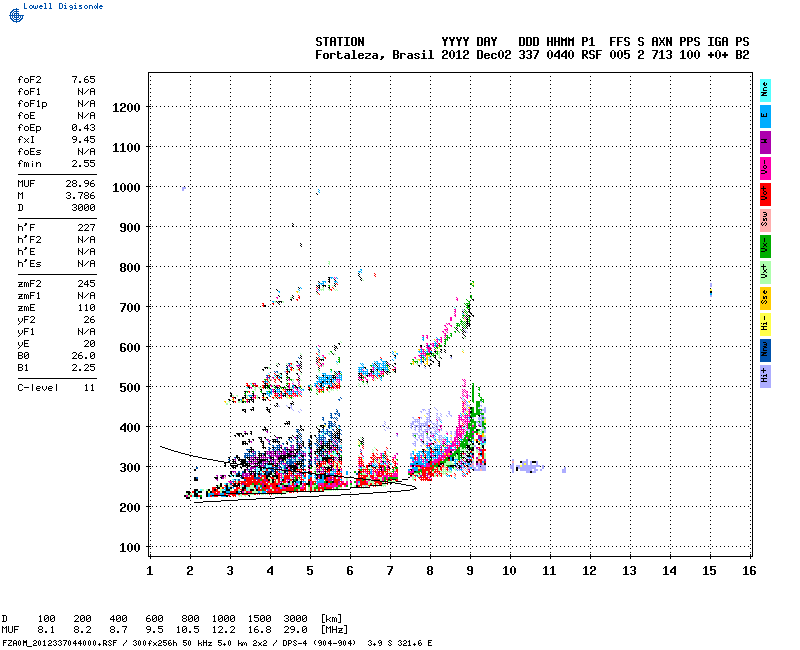Viewport: 800px width, 650px height.
Task: Click the foEs row label
Action: [29, 152]
